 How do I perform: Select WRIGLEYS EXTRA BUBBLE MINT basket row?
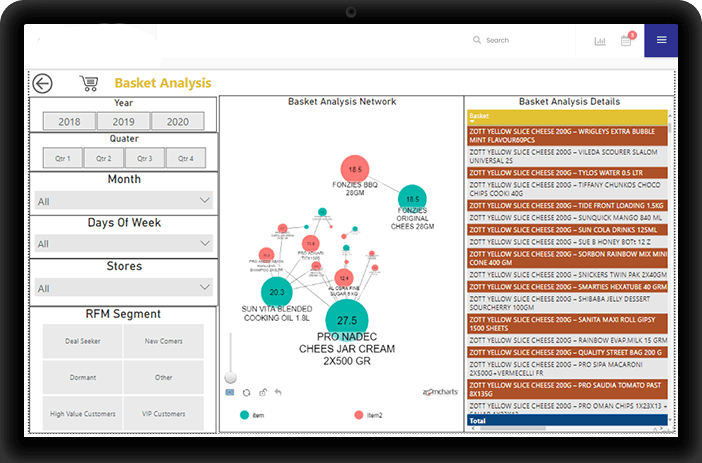point(567,136)
